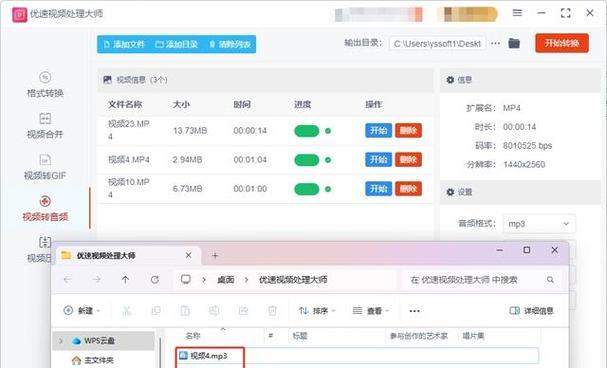This screenshot has height=368, width=607.
Task: Click the 名称 column header in Explorer
Action: click(192, 336)
